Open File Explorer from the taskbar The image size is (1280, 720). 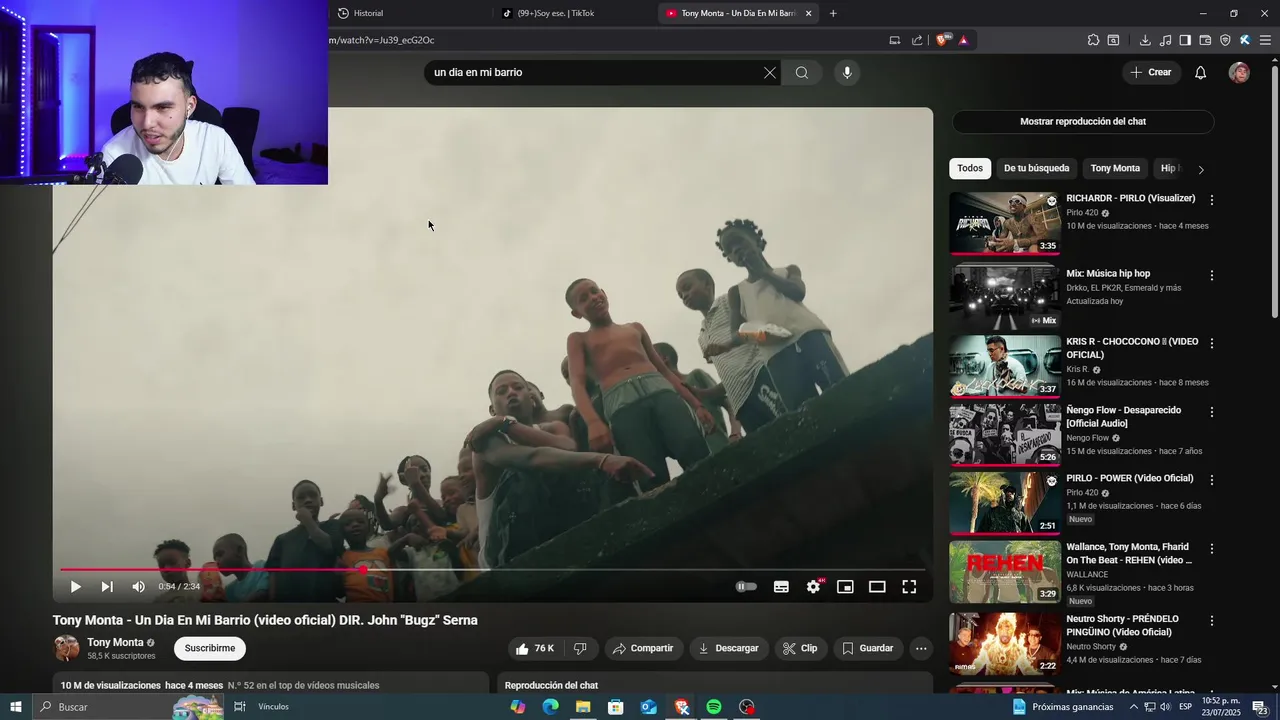[x=583, y=707]
